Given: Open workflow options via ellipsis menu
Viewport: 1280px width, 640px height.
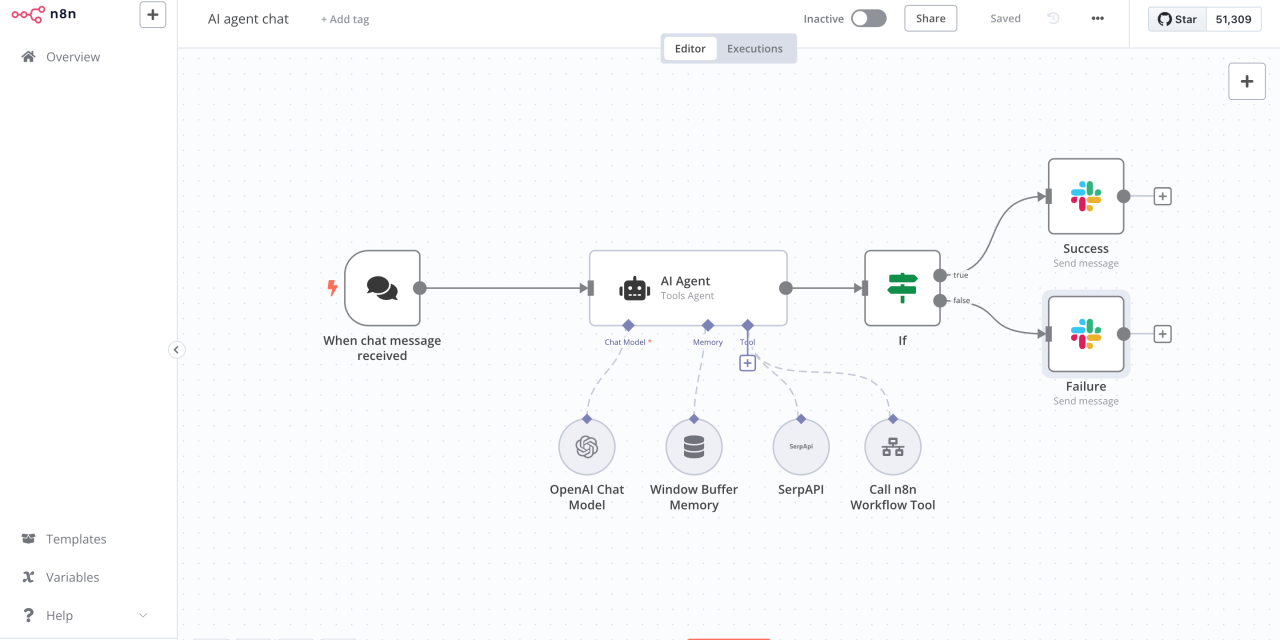Looking at the screenshot, I should pyautogui.click(x=1097, y=18).
